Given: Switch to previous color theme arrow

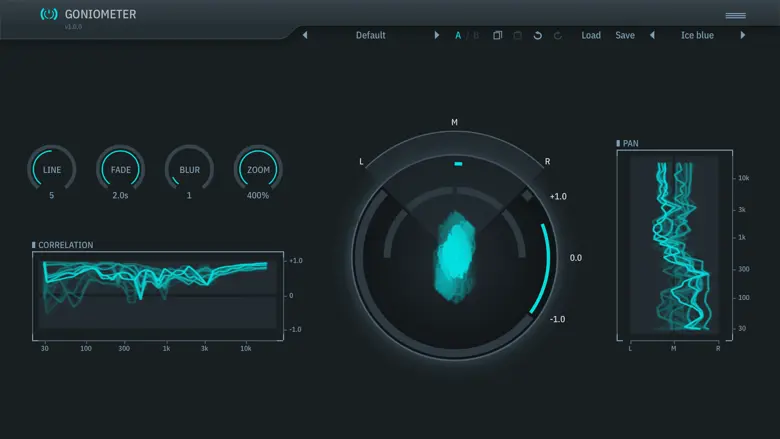Looking at the screenshot, I should click(652, 35).
